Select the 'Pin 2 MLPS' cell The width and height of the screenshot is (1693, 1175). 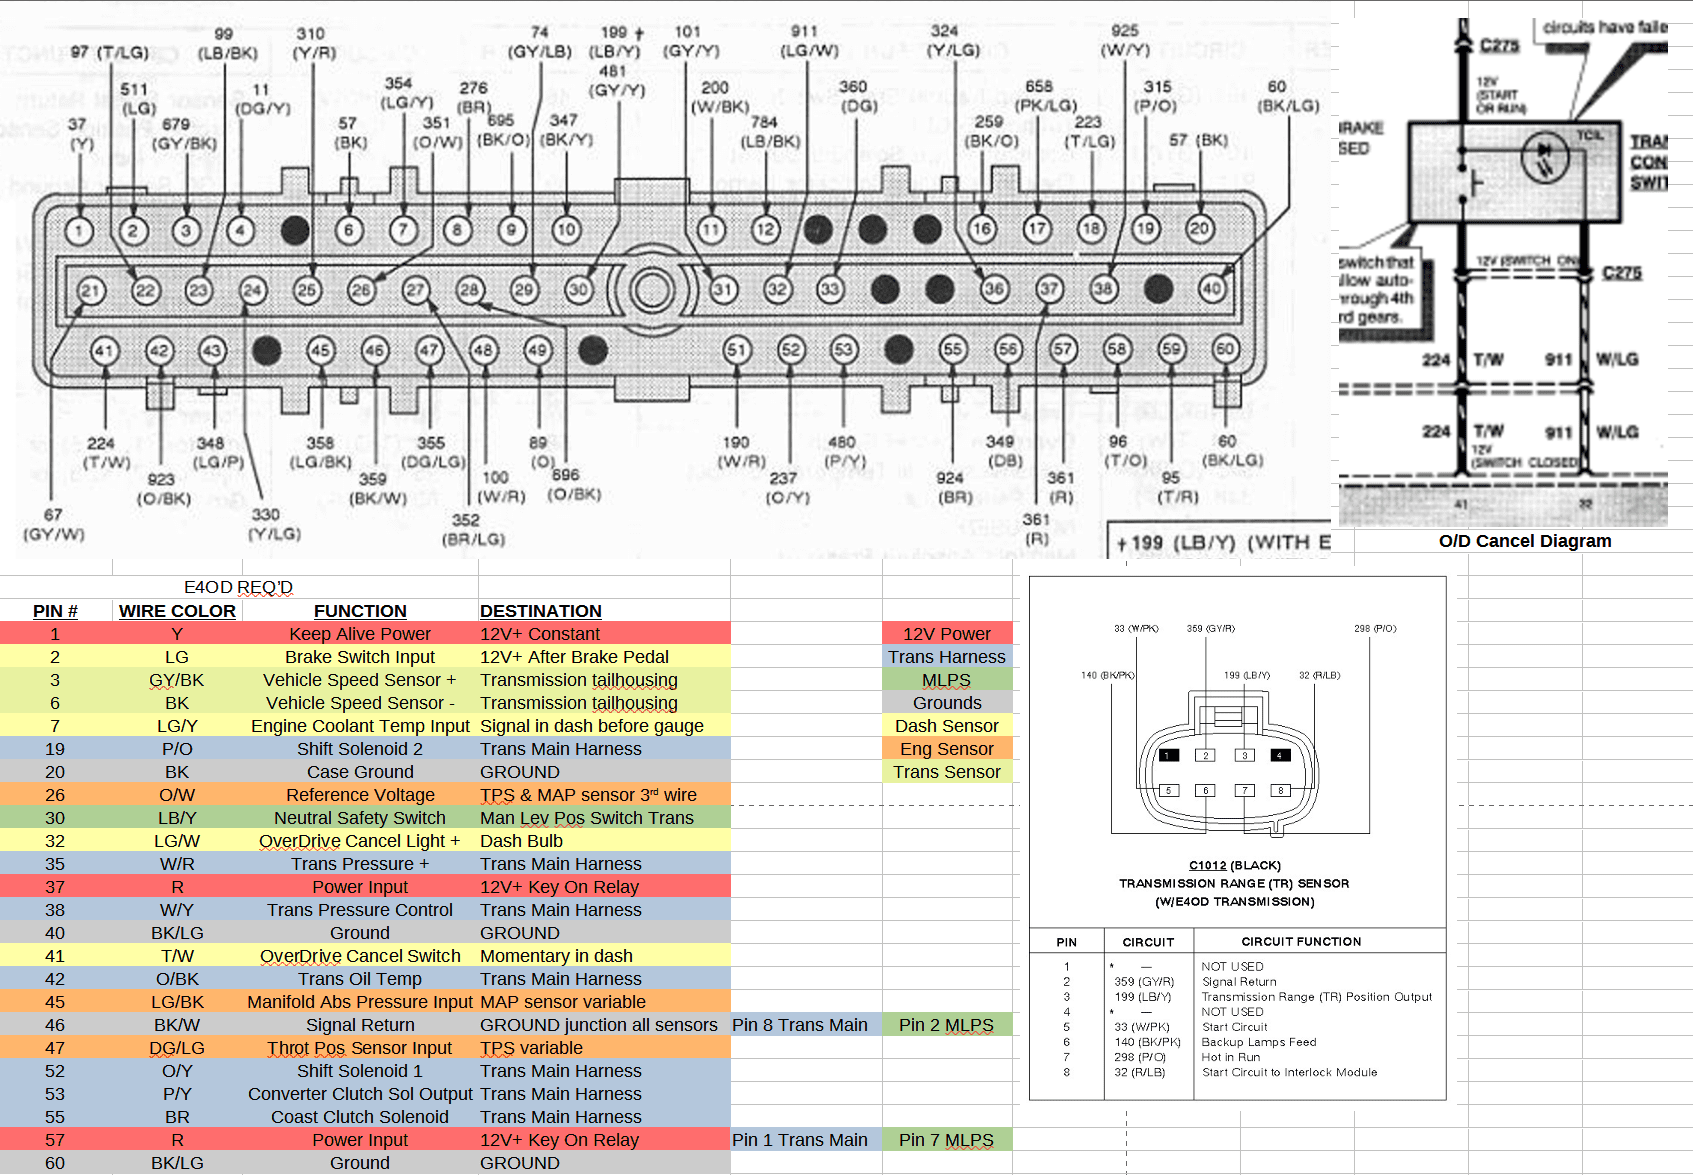[x=947, y=1025]
